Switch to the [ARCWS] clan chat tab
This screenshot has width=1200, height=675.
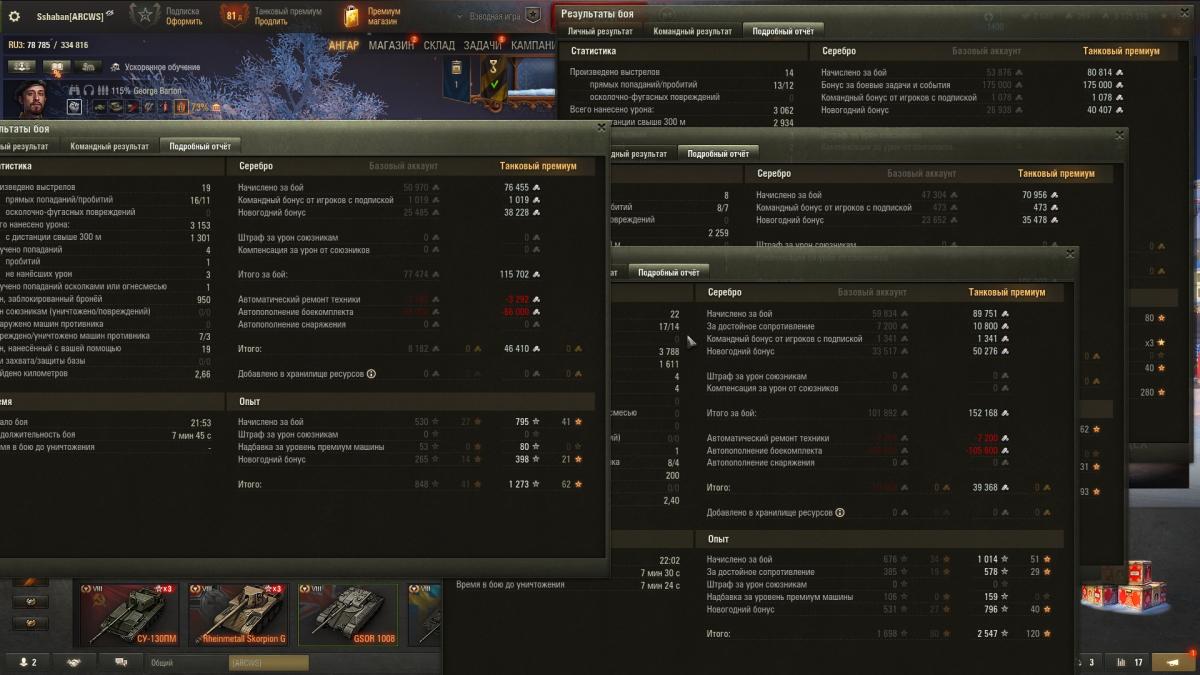tap(267, 662)
